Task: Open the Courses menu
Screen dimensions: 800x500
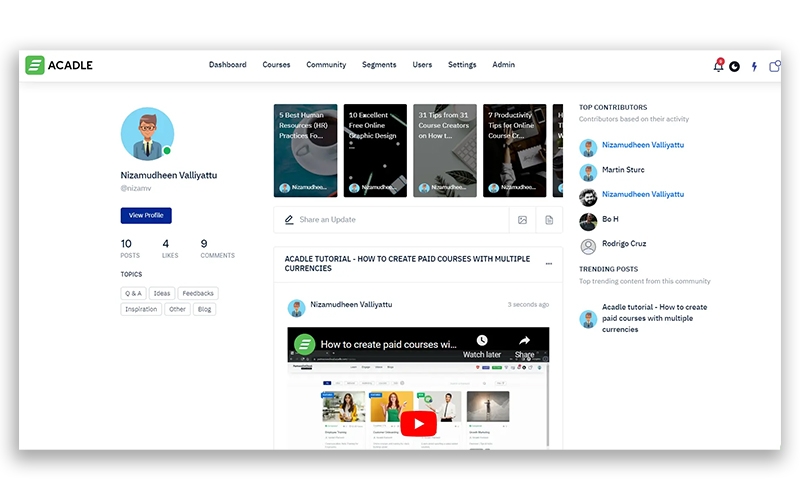Action: click(276, 65)
